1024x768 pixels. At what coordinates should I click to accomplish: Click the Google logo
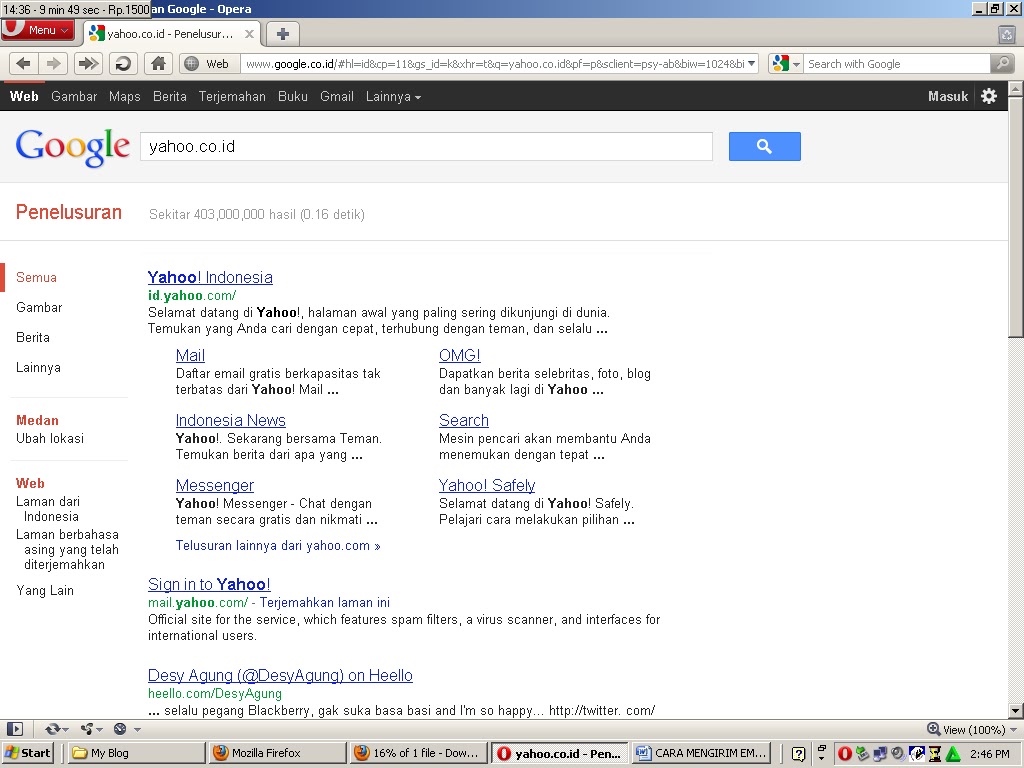click(72, 147)
